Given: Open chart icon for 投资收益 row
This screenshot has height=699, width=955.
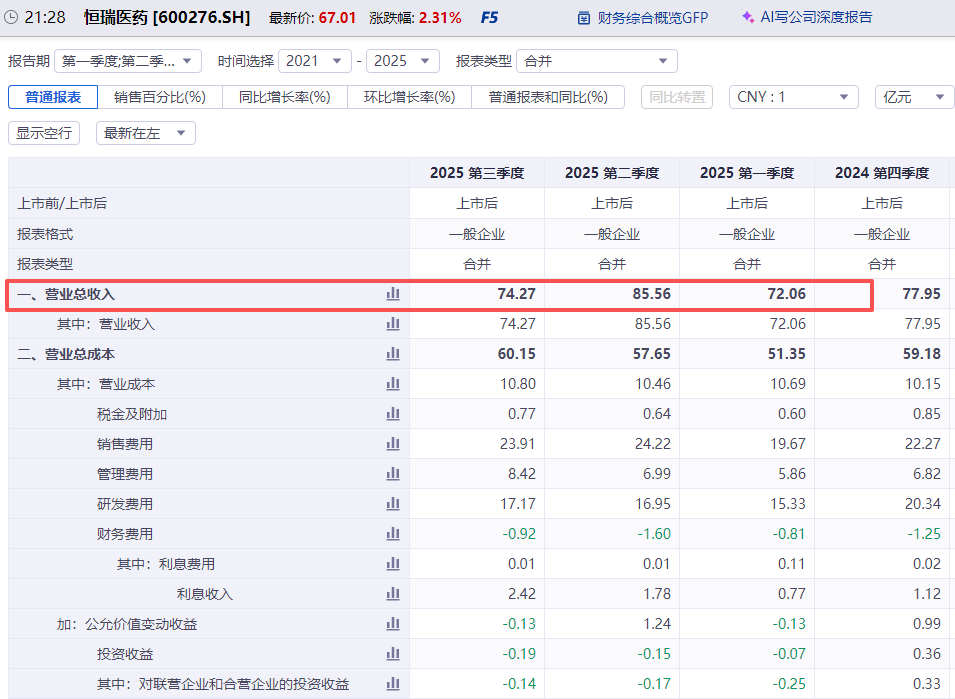Looking at the screenshot, I should 393,654.
